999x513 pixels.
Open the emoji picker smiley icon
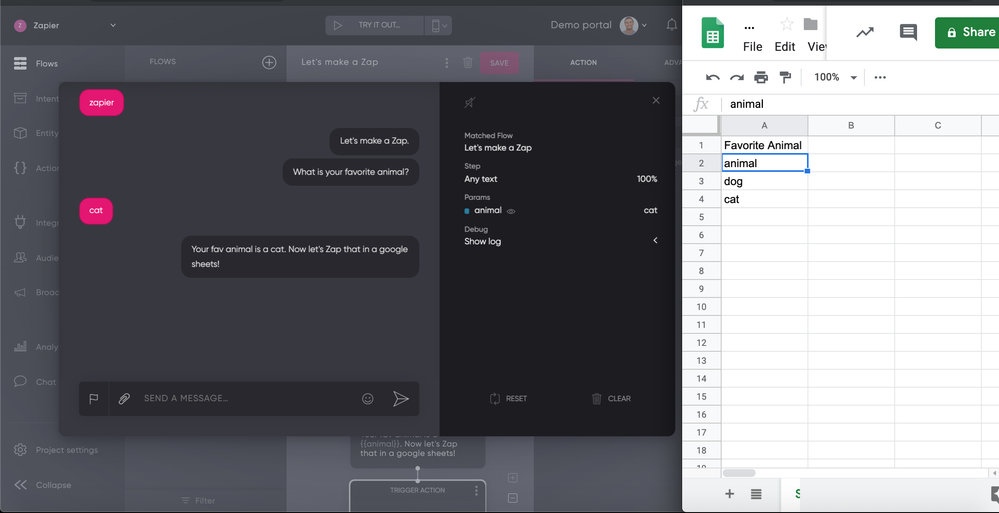tap(368, 399)
